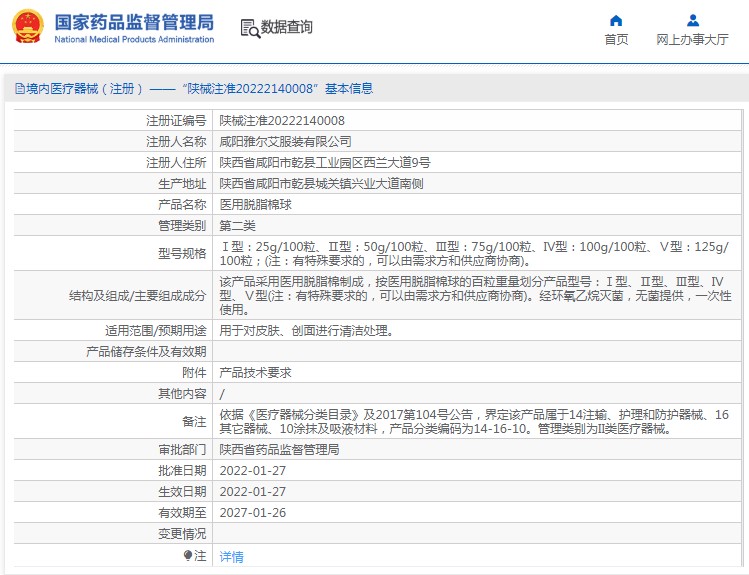Click expiry date 2027-01-26
This screenshot has width=749, height=575.
(253, 512)
